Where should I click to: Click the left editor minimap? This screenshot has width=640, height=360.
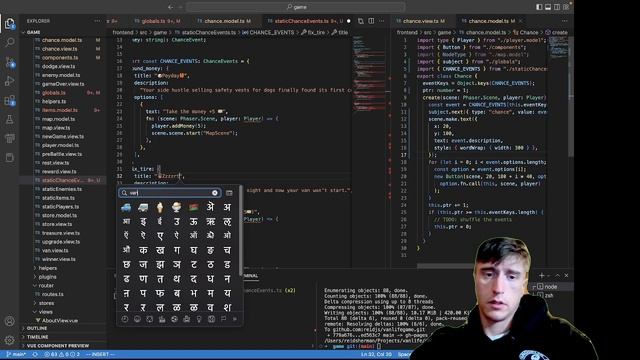(x=369, y=73)
